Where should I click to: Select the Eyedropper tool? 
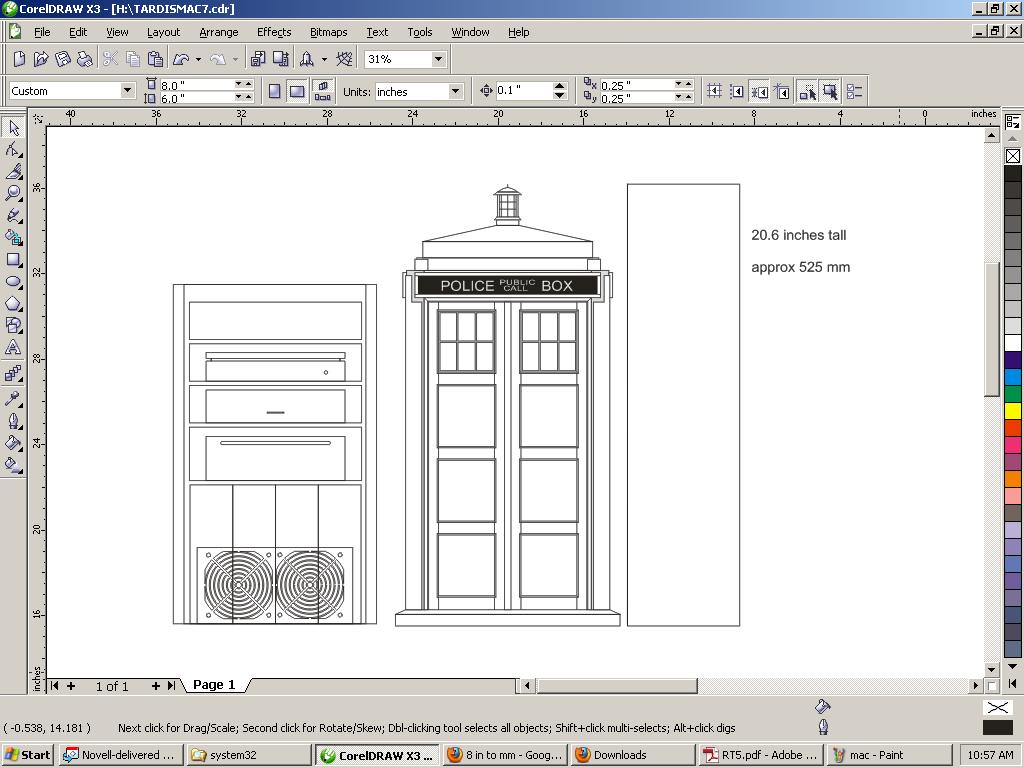(x=13, y=398)
